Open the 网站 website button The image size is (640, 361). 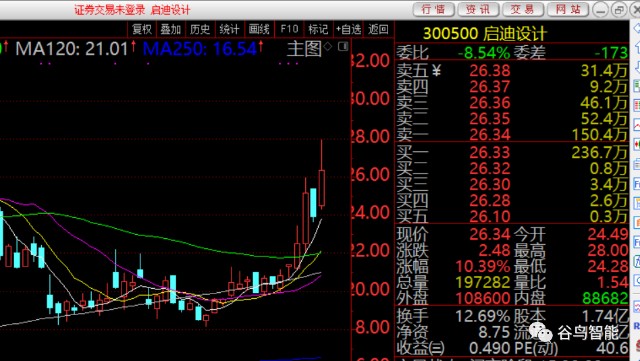tap(568, 9)
